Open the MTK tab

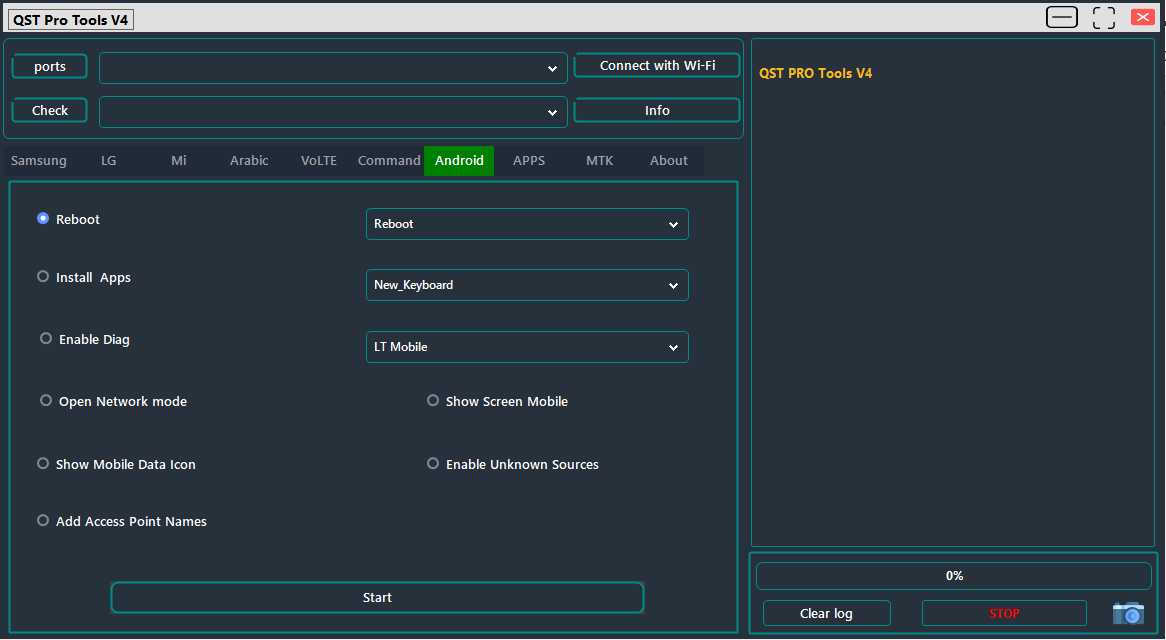pos(600,160)
